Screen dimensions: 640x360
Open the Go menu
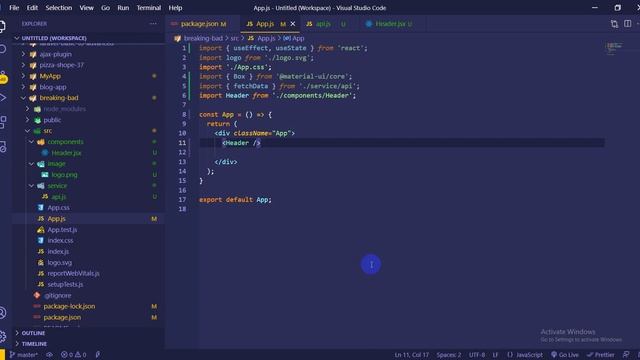point(105,8)
